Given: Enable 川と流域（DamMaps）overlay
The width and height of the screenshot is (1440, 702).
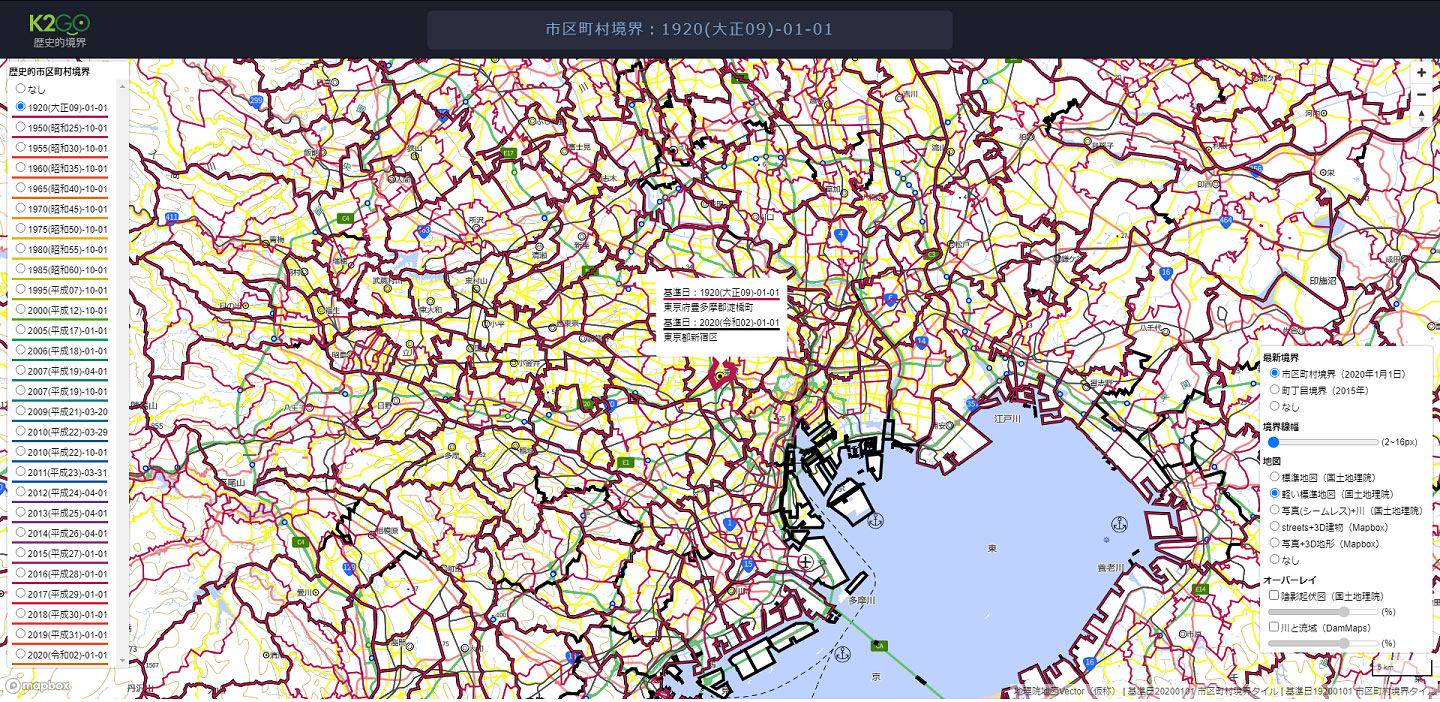Looking at the screenshot, I should pos(1273,627).
